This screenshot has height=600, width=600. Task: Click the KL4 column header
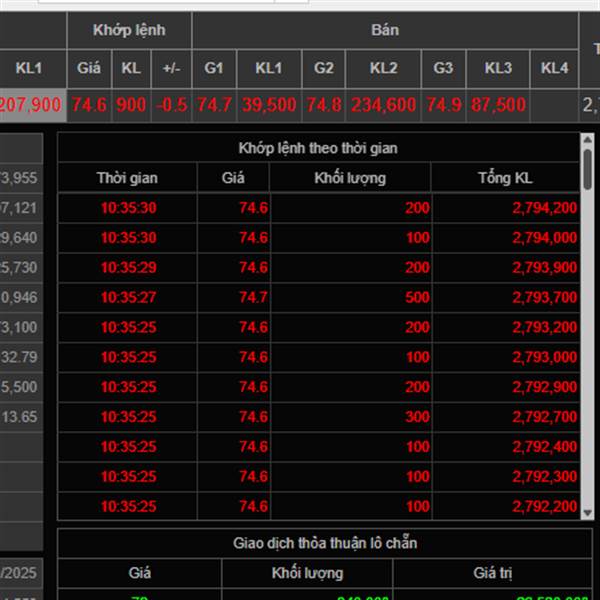point(554,68)
